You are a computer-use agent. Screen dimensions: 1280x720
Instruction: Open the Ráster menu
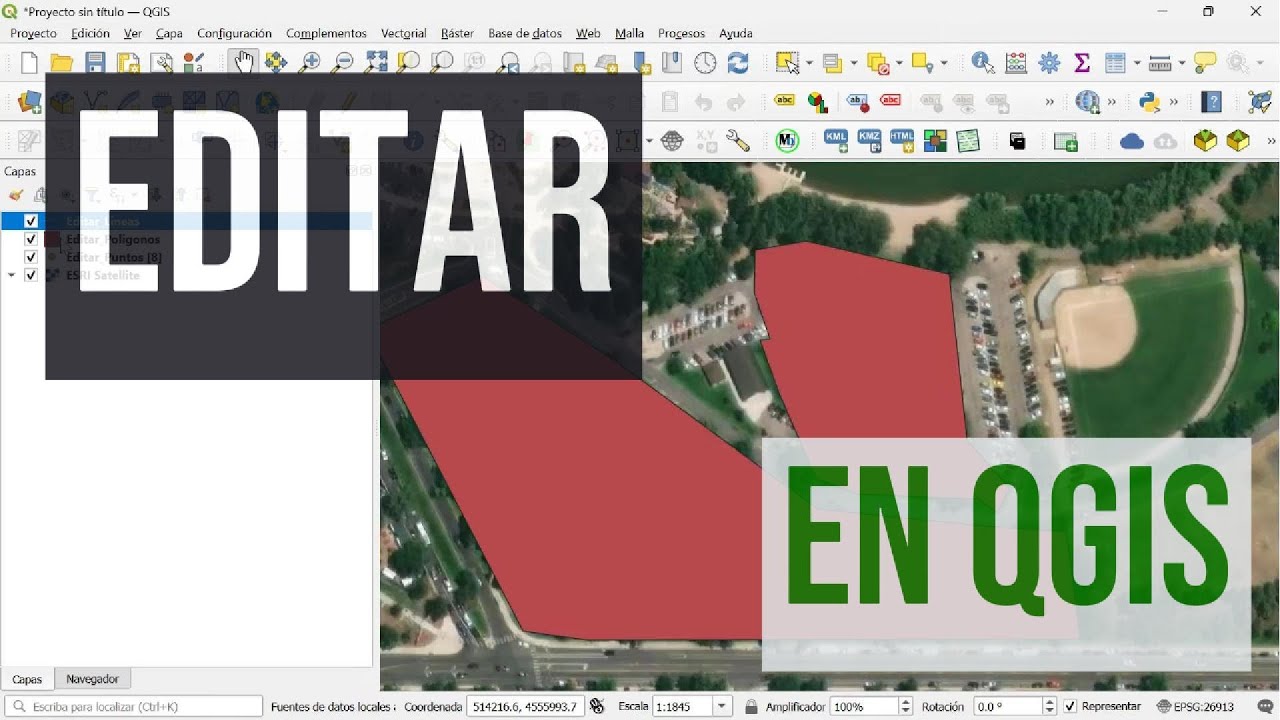pyautogui.click(x=457, y=33)
